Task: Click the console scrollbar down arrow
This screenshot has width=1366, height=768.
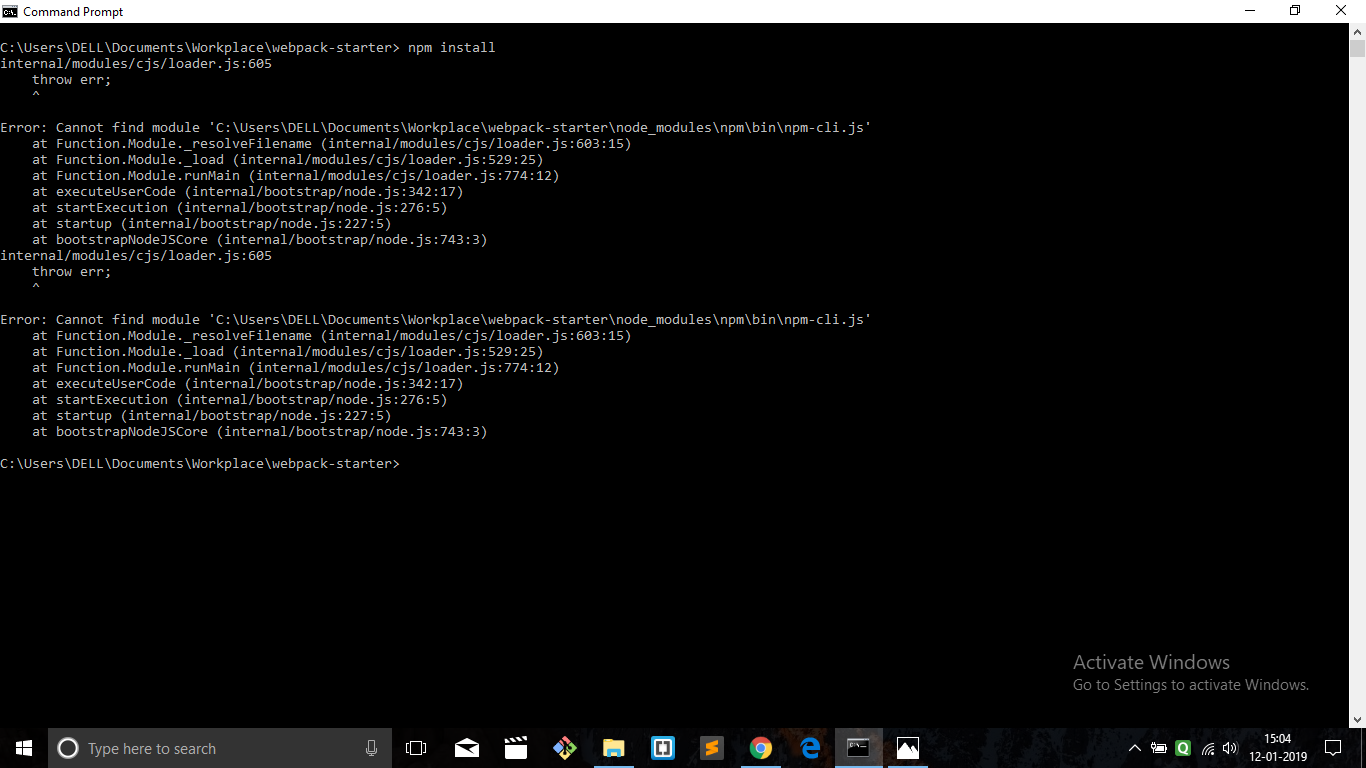Action: click(1357, 719)
